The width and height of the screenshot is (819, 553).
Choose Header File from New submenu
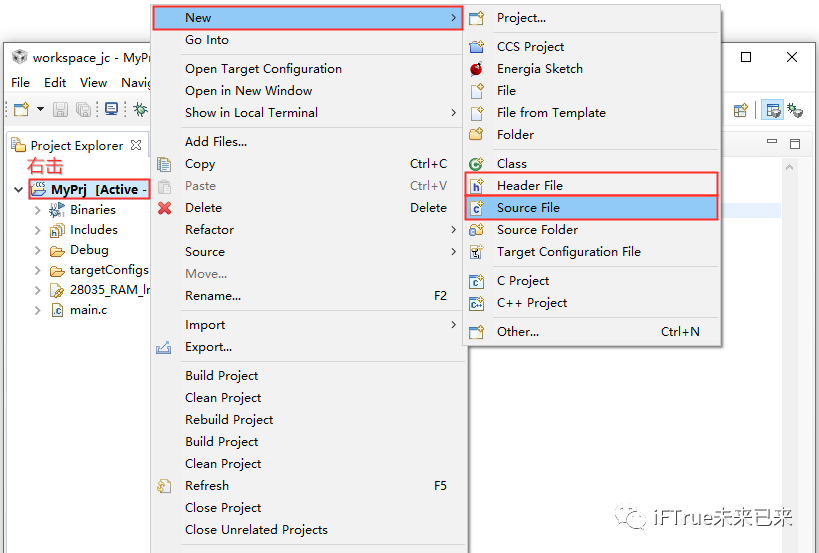tap(529, 185)
